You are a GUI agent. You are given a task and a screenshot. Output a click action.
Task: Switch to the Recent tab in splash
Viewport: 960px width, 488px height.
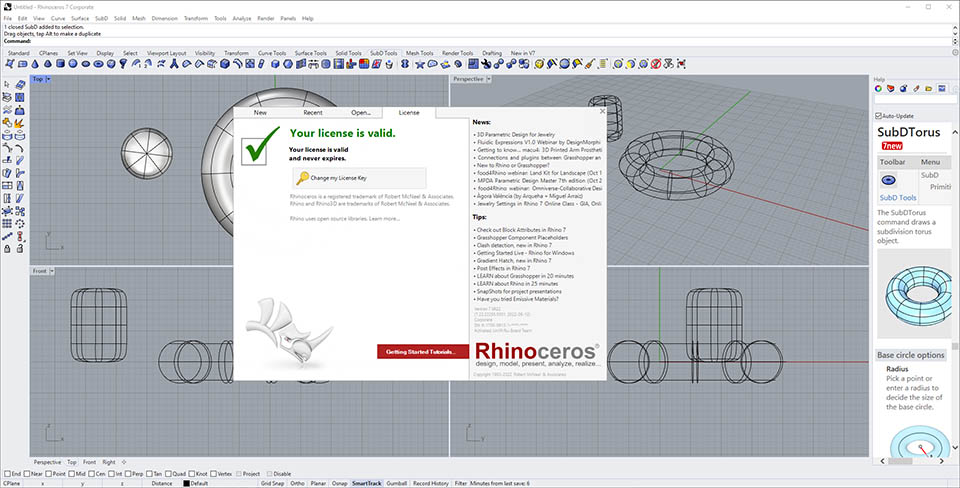point(313,113)
